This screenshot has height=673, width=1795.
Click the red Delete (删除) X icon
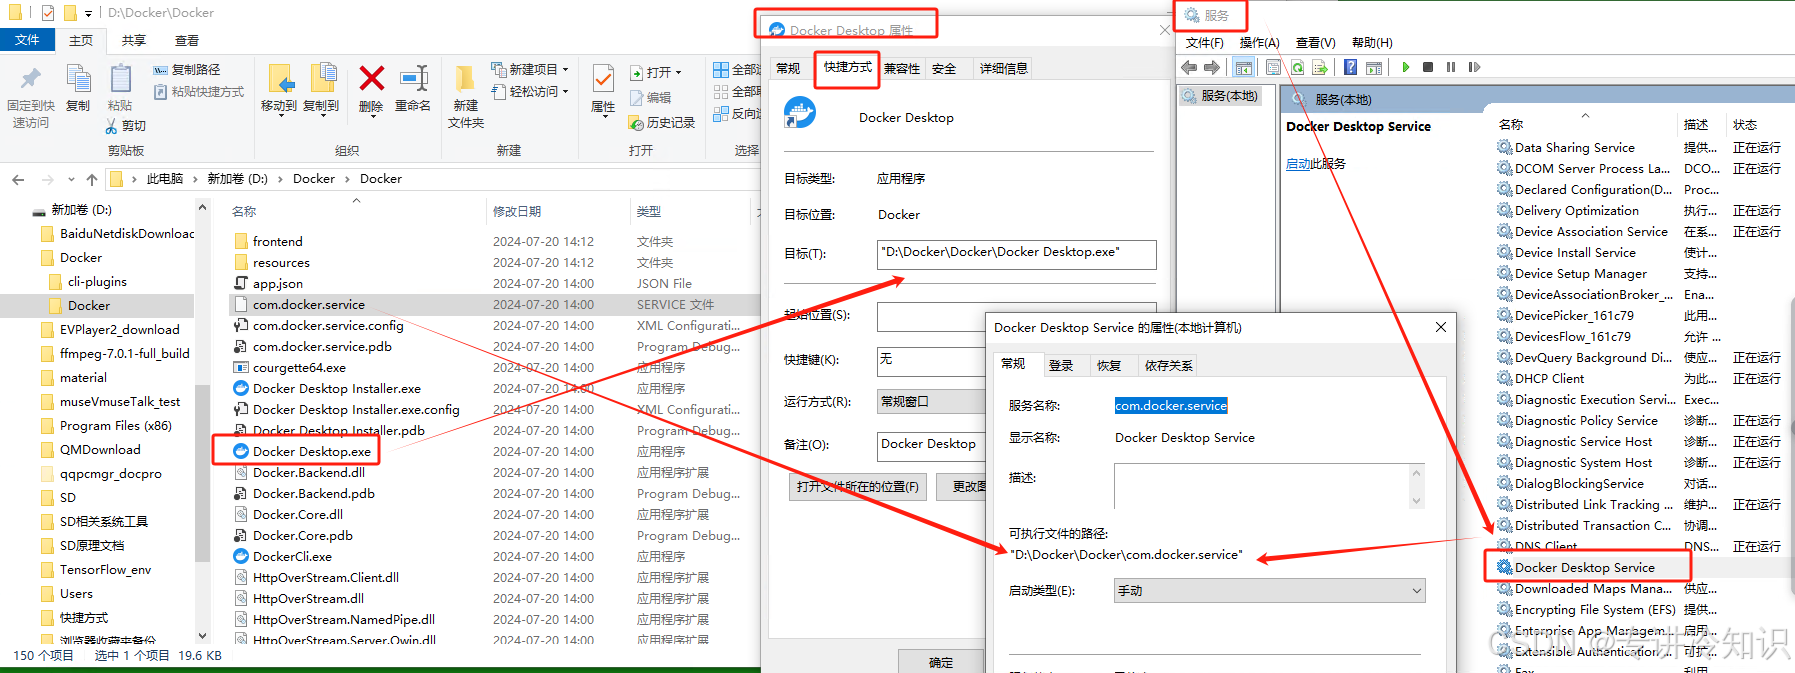tap(371, 78)
